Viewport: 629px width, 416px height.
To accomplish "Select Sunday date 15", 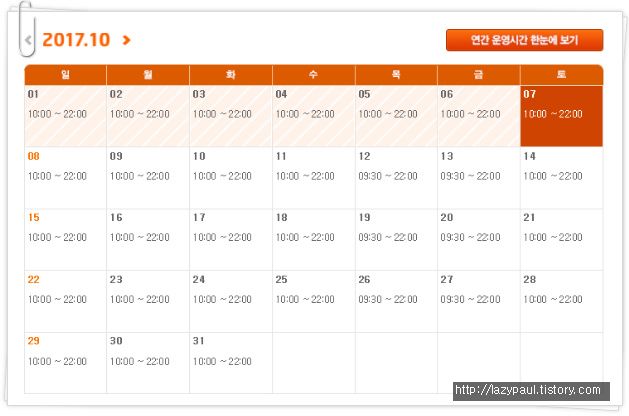I will click(65, 239).
